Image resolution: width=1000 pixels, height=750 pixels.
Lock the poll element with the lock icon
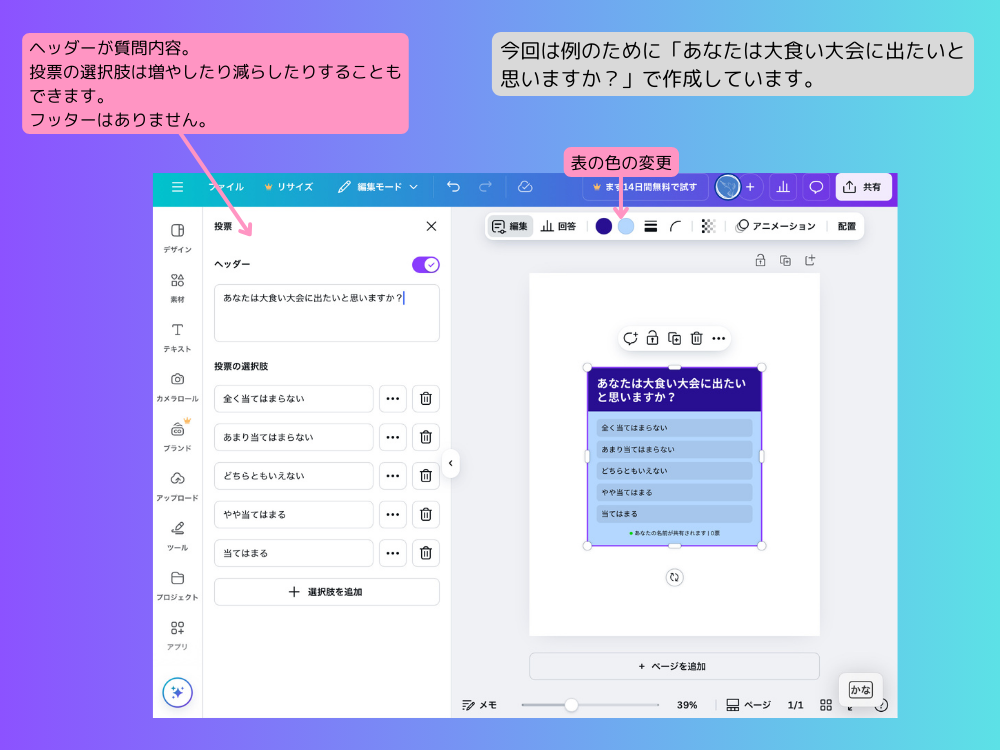tap(652, 338)
